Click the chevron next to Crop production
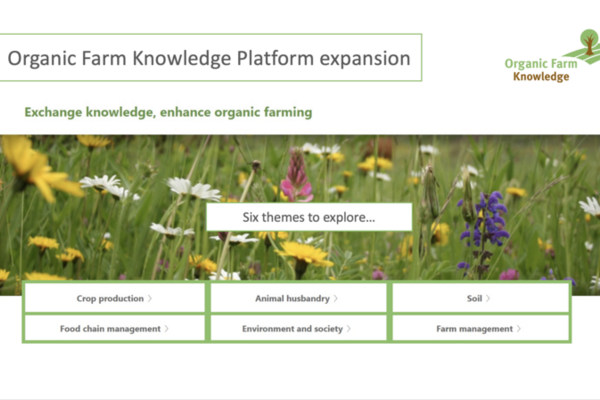This screenshot has width=600, height=400. click(x=150, y=298)
